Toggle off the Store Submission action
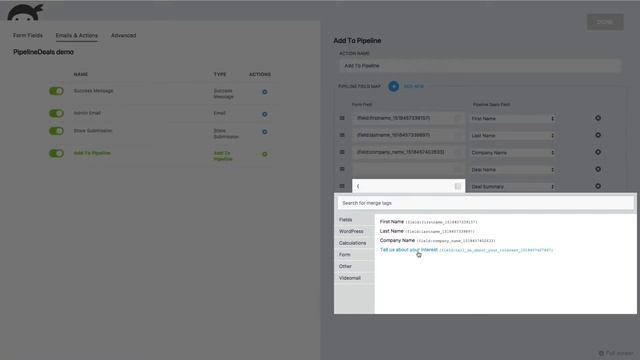The width and height of the screenshot is (640, 360). 56,131
